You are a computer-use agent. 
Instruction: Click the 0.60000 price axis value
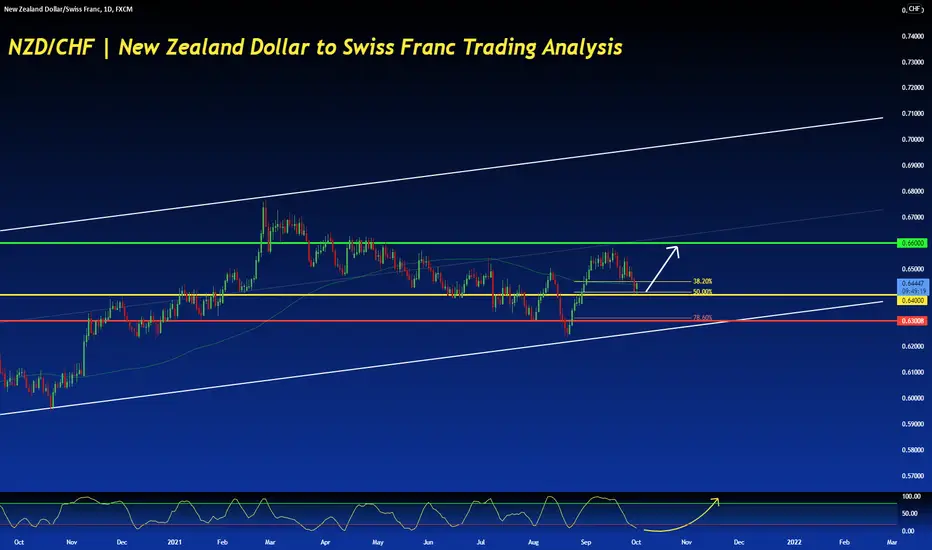pos(913,398)
